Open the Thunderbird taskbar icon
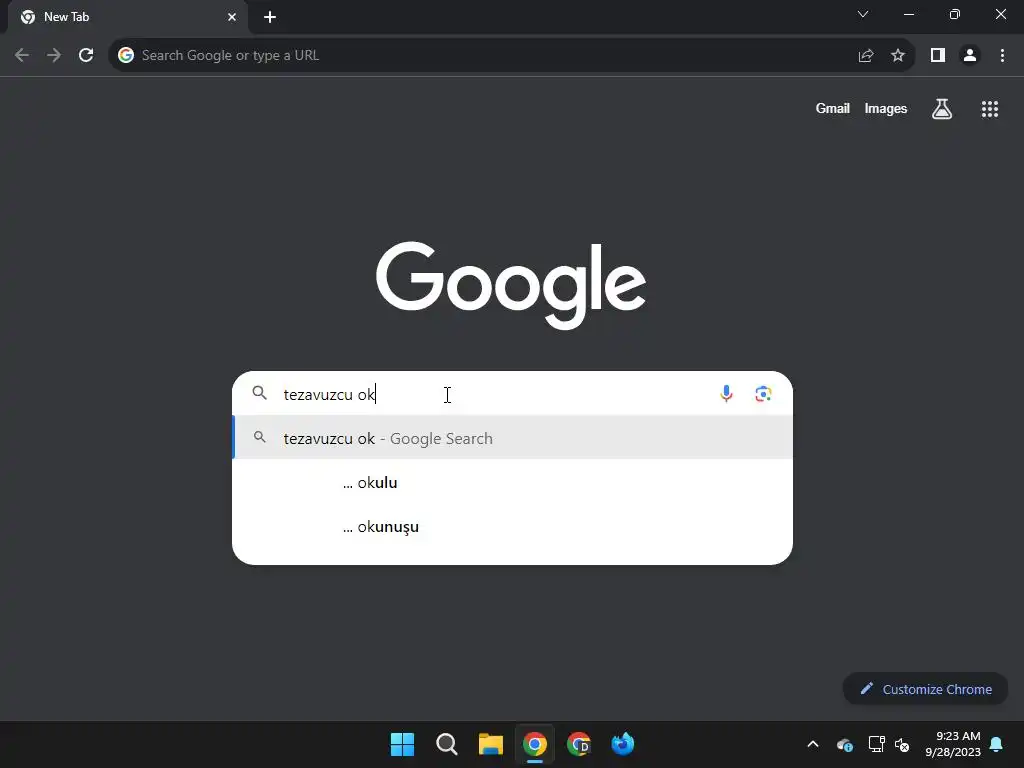 click(x=622, y=744)
